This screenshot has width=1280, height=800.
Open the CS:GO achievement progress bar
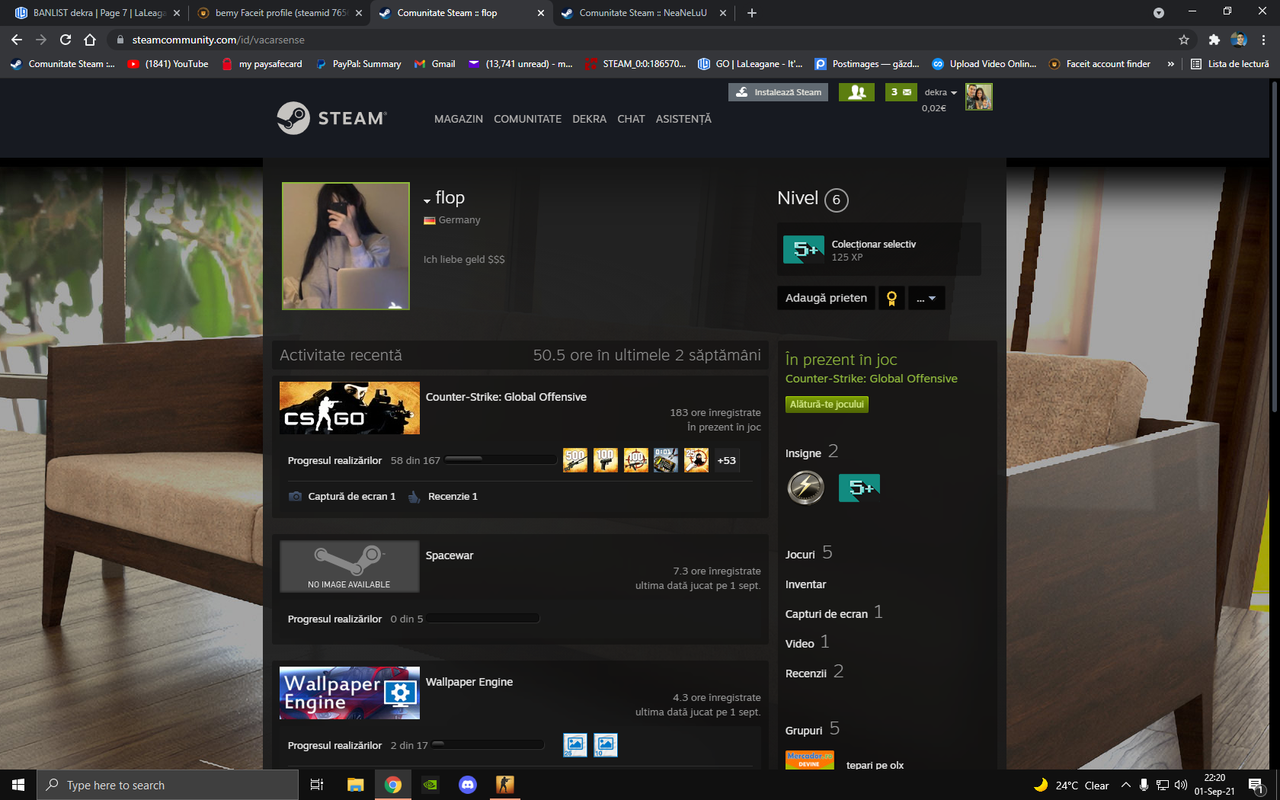pyautogui.click(x=500, y=460)
